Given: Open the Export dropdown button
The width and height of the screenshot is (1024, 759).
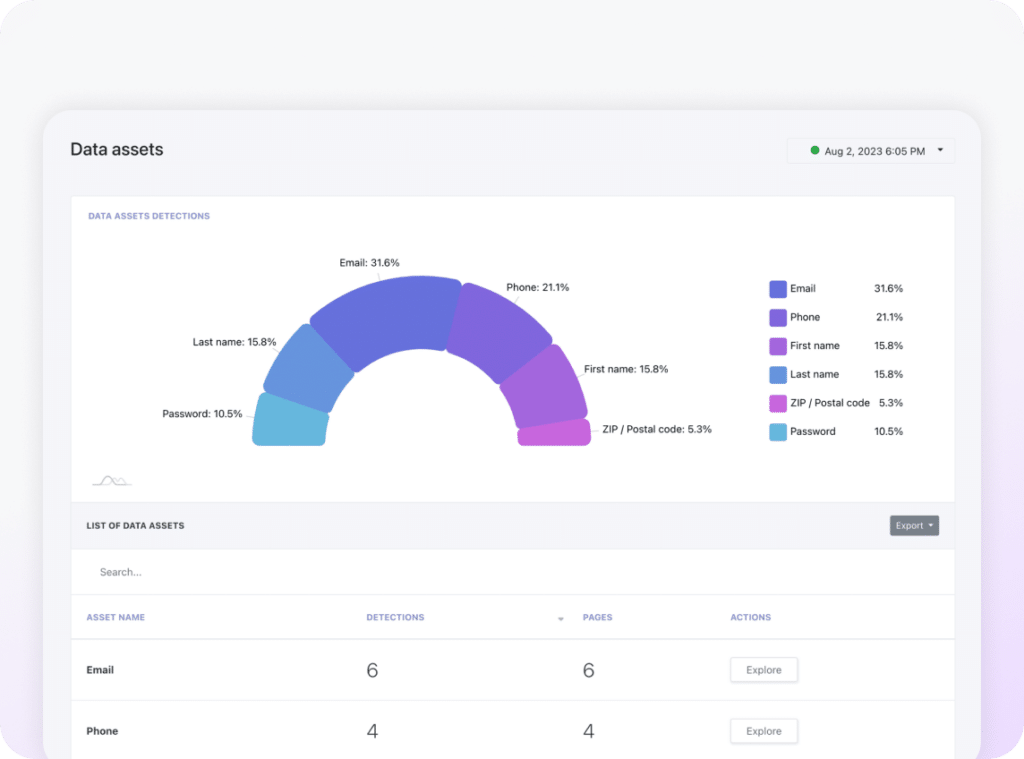Looking at the screenshot, I should coord(914,525).
